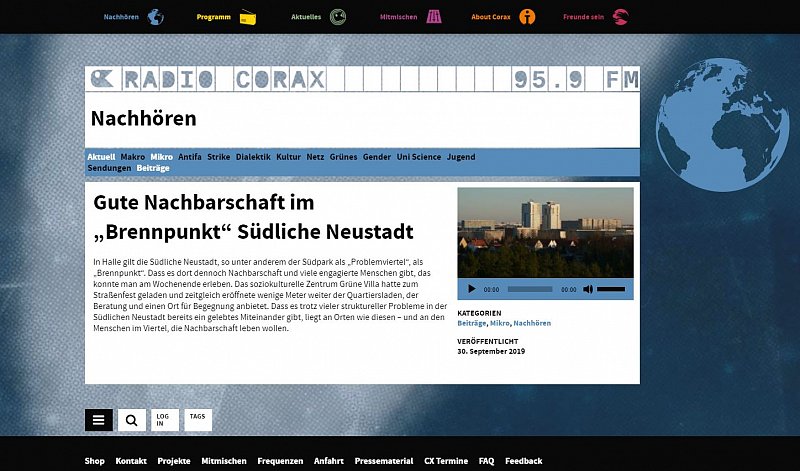
Task: Open the Mikro category link under Kategorien
Action: (499, 323)
